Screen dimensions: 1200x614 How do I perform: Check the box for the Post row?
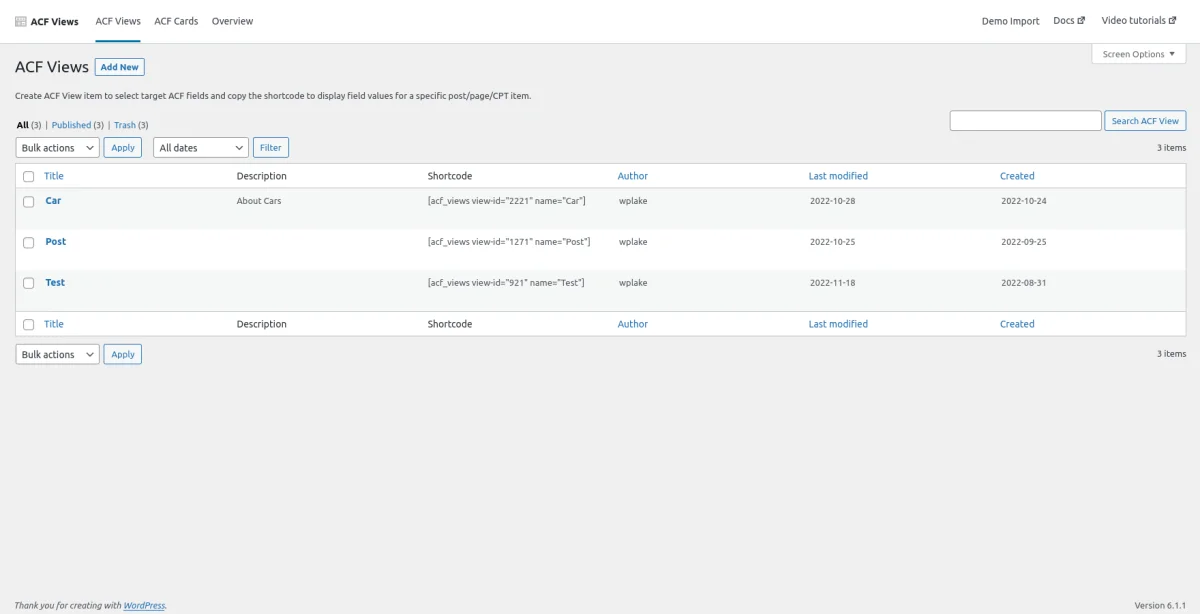28,242
